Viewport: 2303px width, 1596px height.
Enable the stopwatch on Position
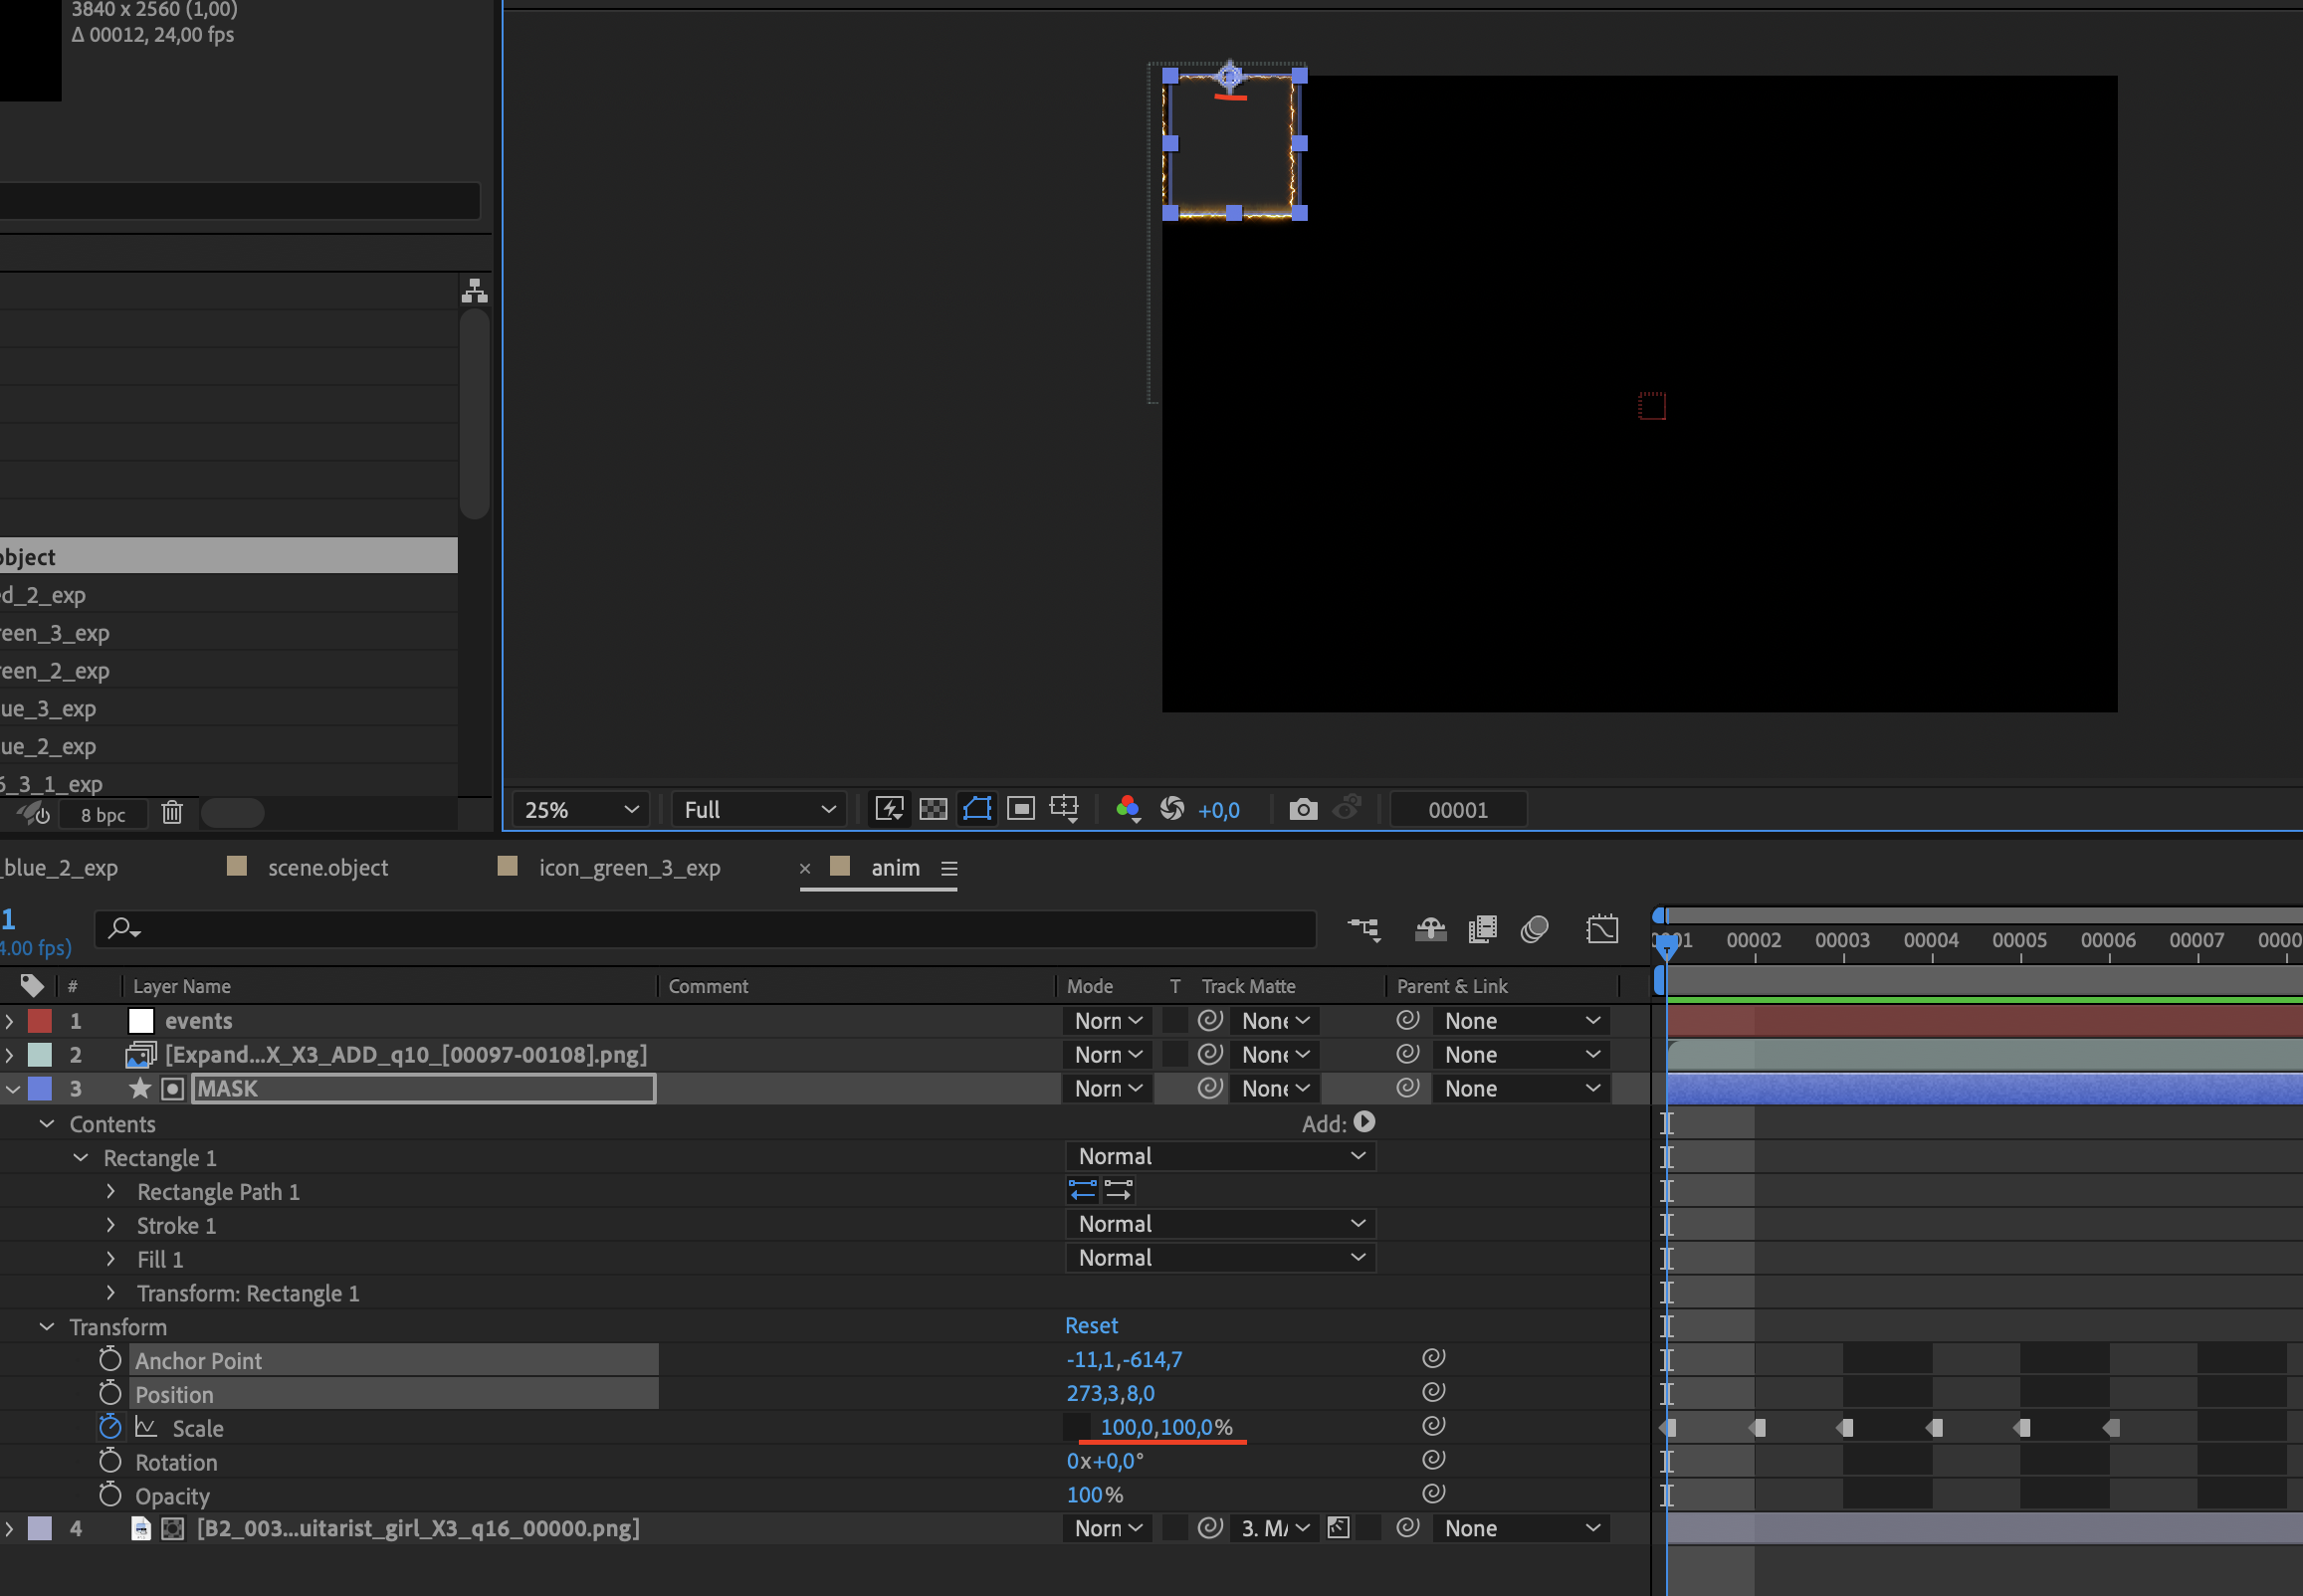click(x=110, y=1393)
